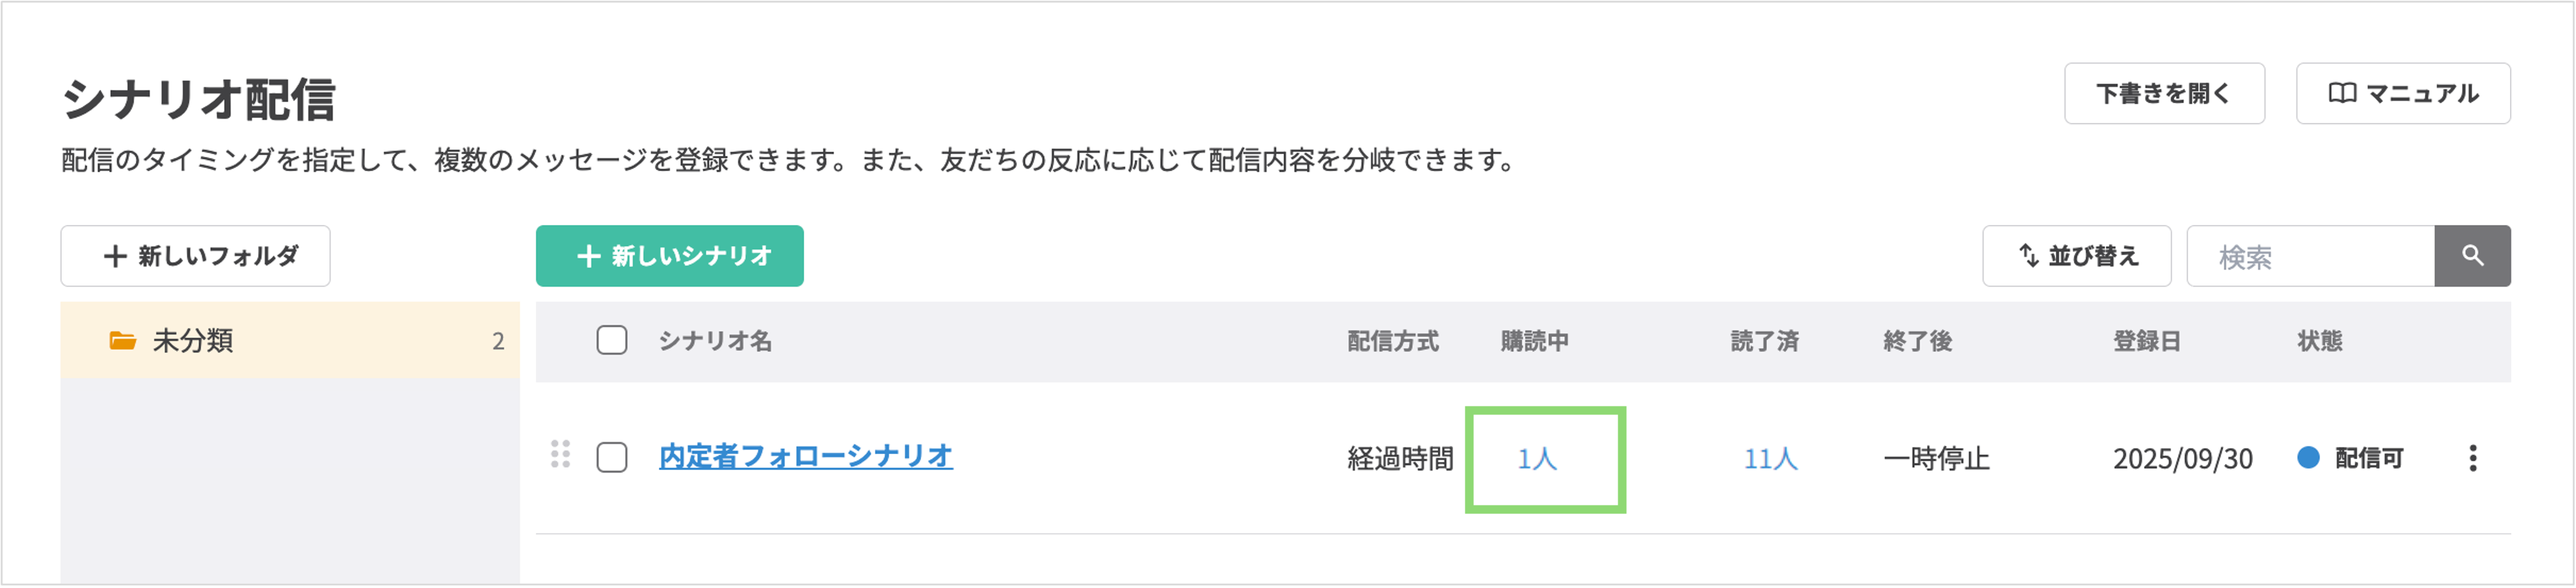The width and height of the screenshot is (2576, 588).
Task: Open the 並び替え sort dropdown
Action: [2076, 256]
